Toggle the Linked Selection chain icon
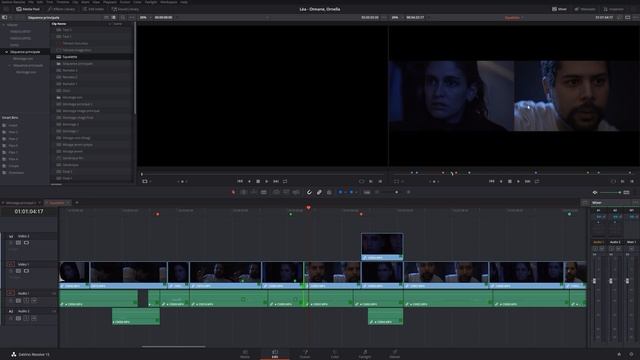The image size is (640, 360). (319, 192)
